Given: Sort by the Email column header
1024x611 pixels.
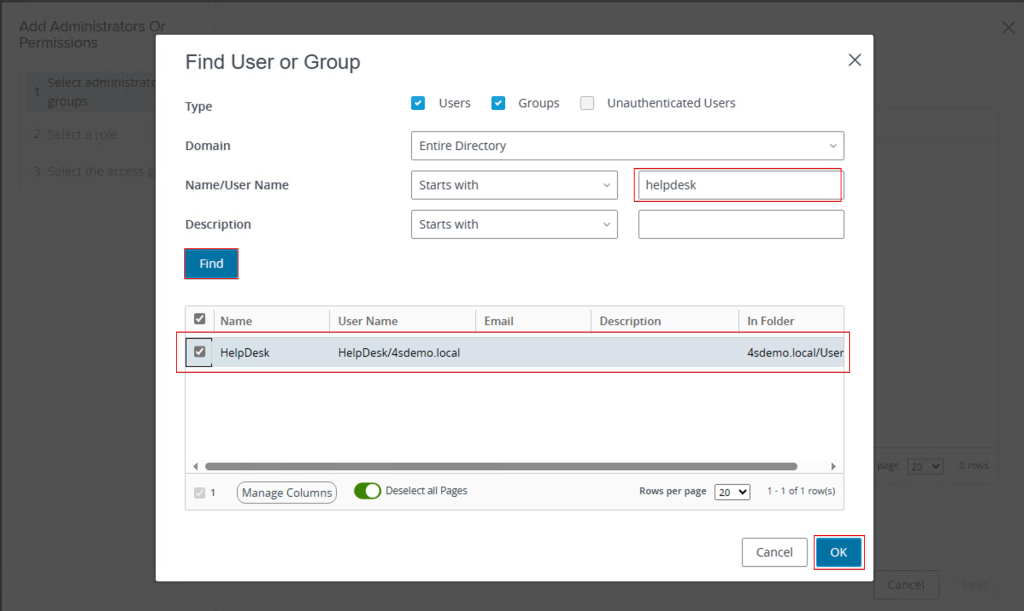Looking at the screenshot, I should coord(499,321).
